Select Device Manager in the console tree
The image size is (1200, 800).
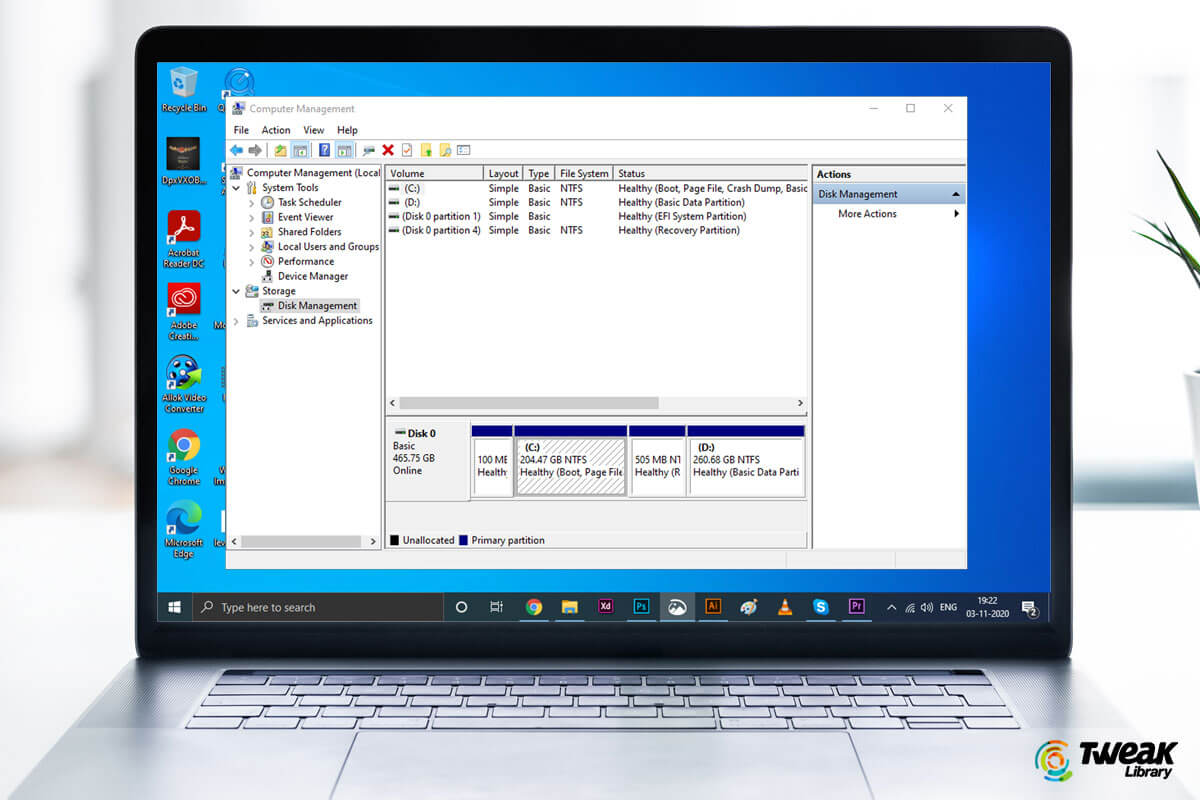tap(312, 275)
